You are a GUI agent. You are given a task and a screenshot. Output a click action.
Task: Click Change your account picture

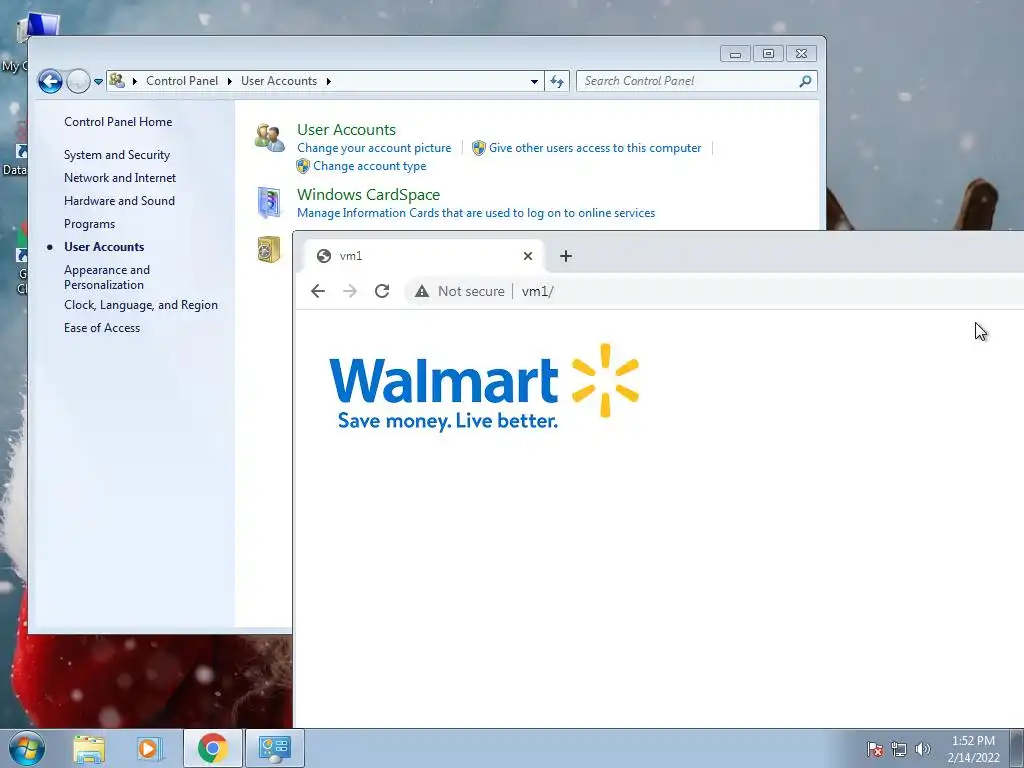pos(374,148)
